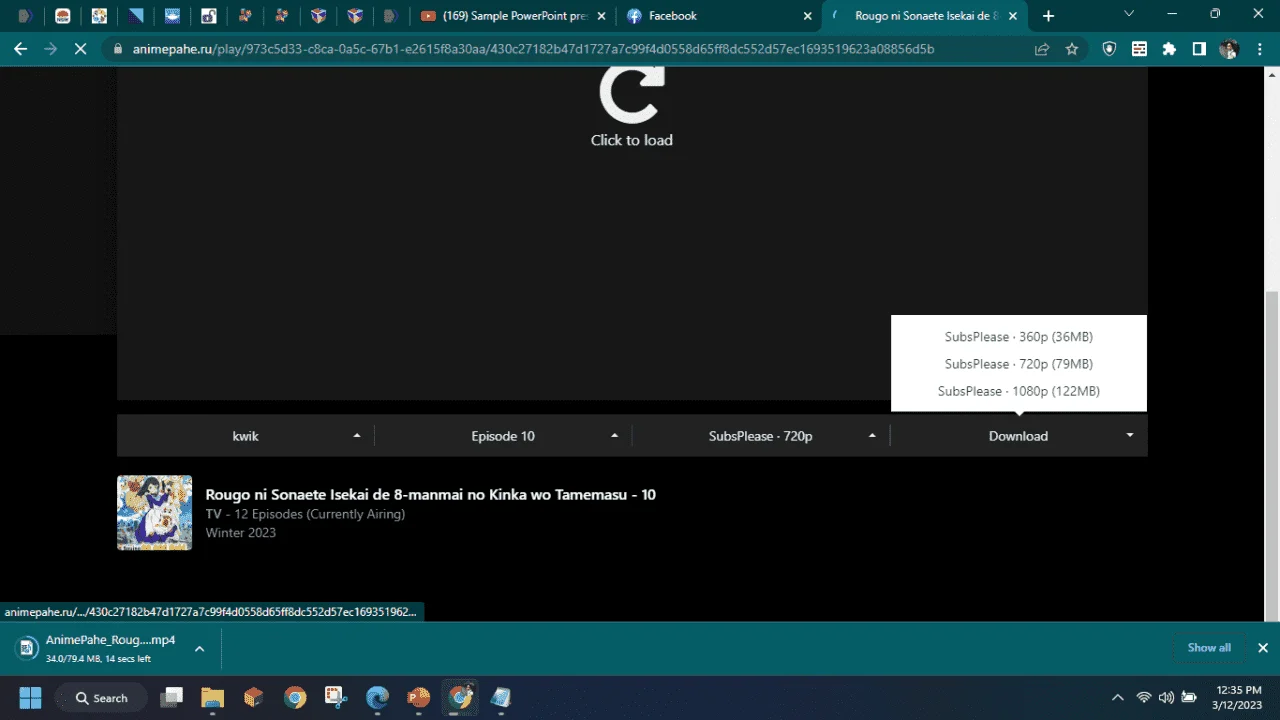Open the Chrome profile avatar
Viewport: 1280px width, 720px height.
click(x=1229, y=48)
